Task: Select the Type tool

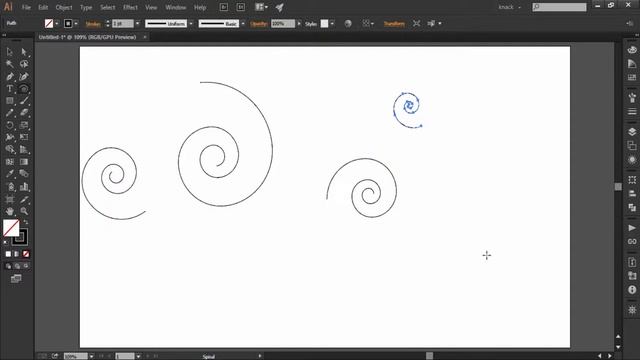Action: (x=9, y=89)
